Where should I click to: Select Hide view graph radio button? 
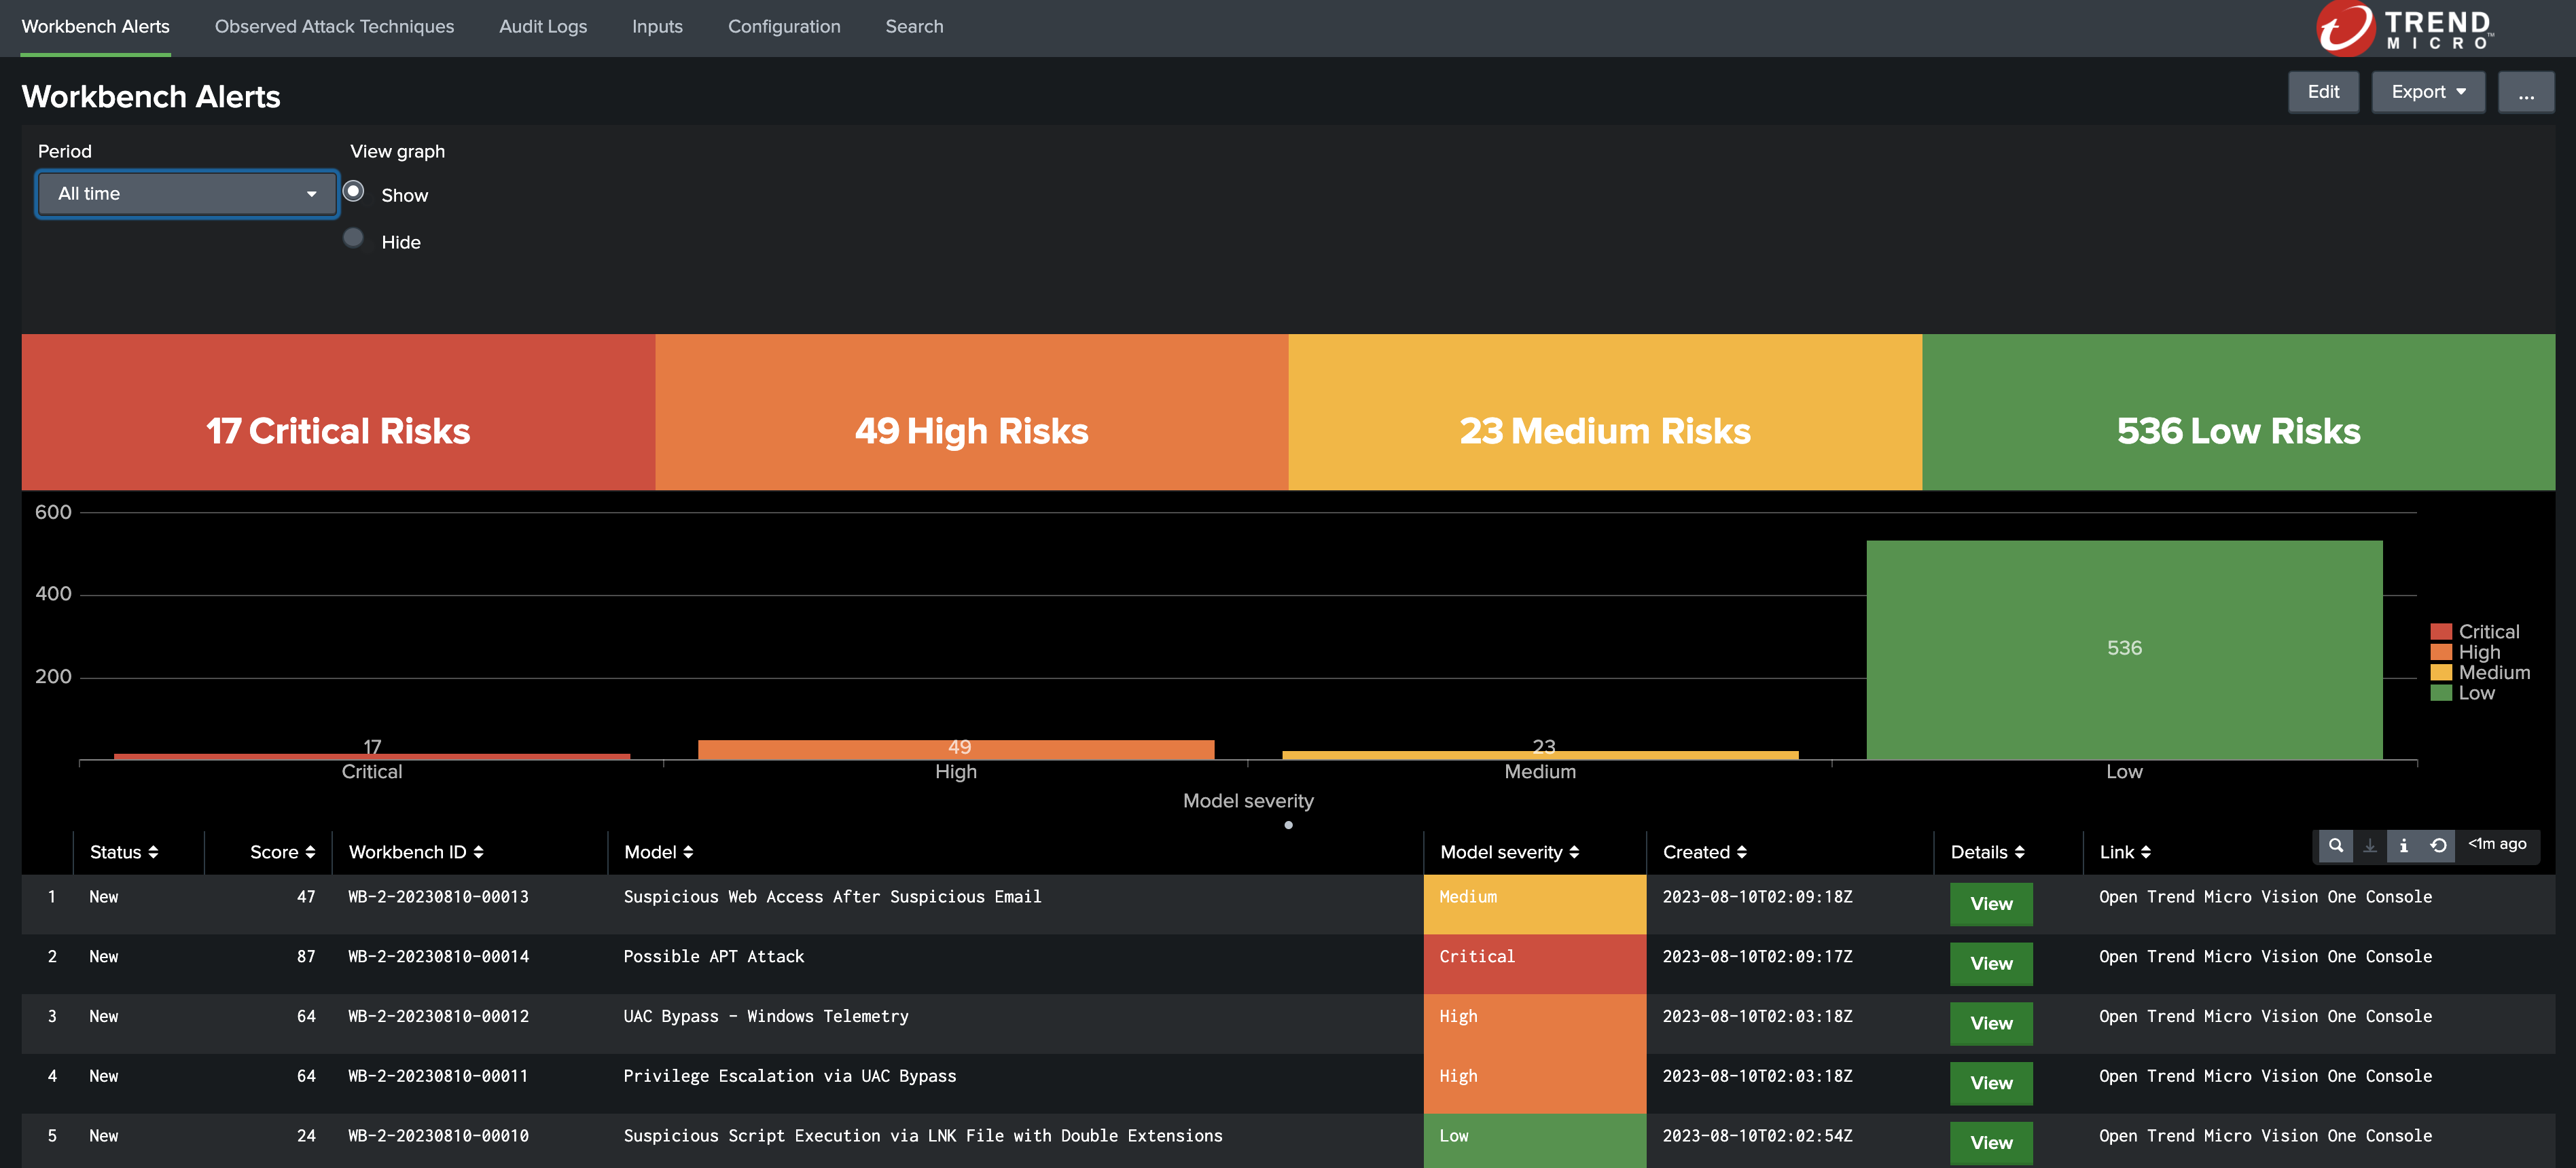353,238
